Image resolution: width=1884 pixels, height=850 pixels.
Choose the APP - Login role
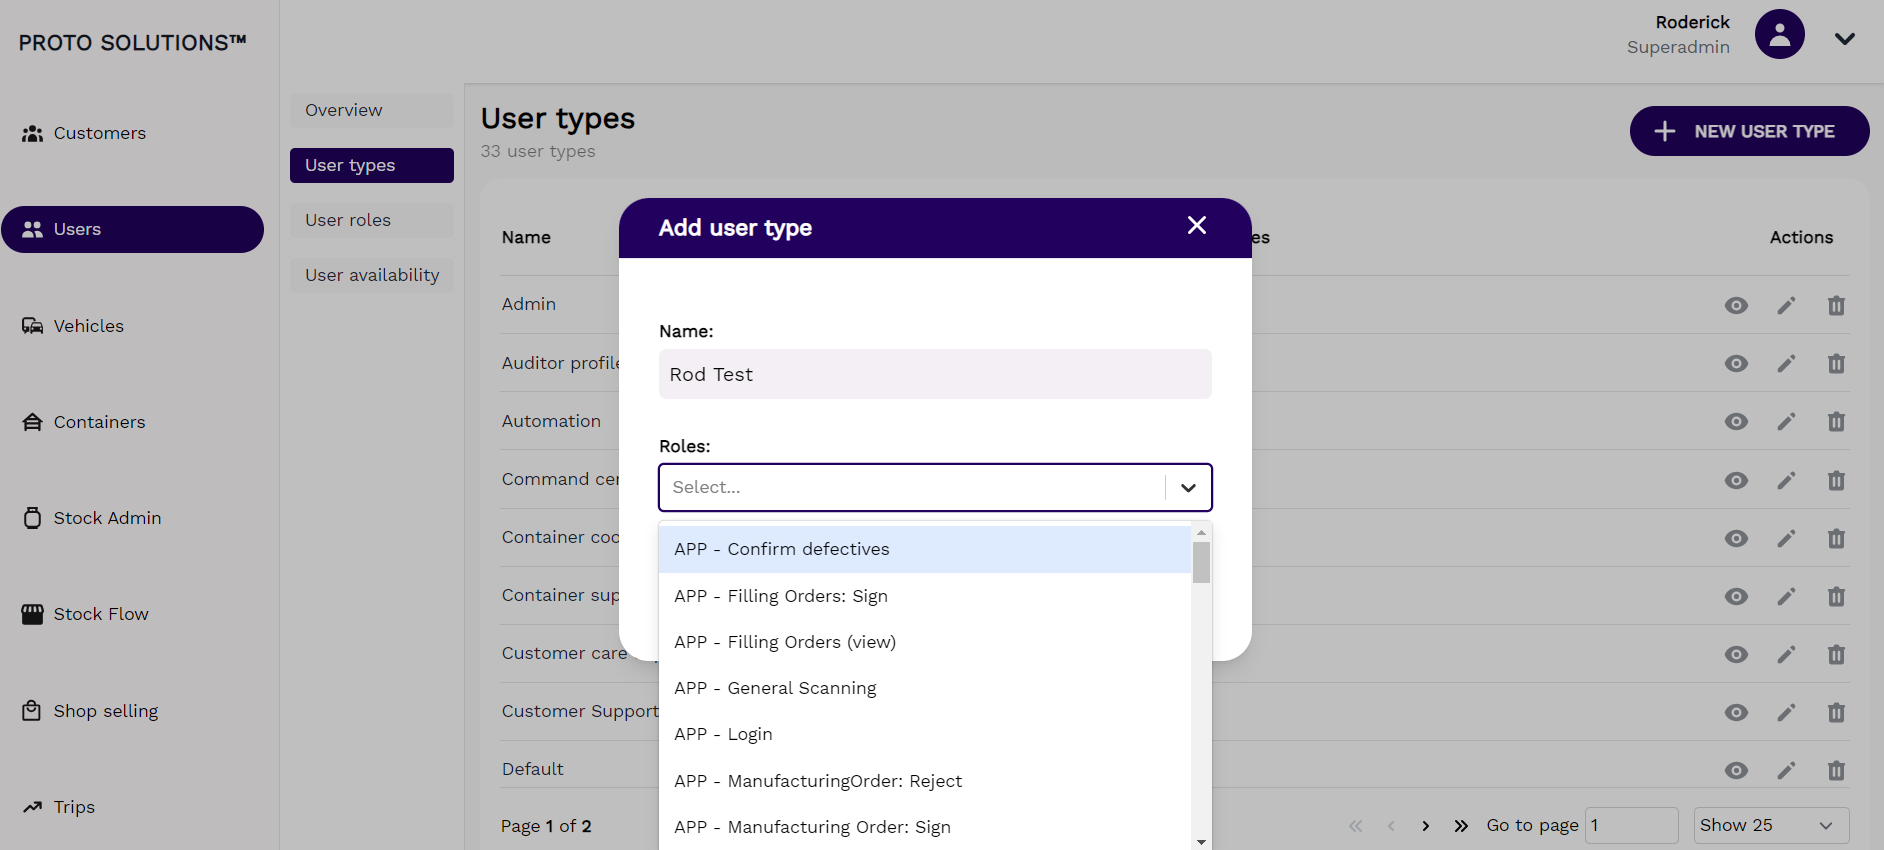pos(925,734)
